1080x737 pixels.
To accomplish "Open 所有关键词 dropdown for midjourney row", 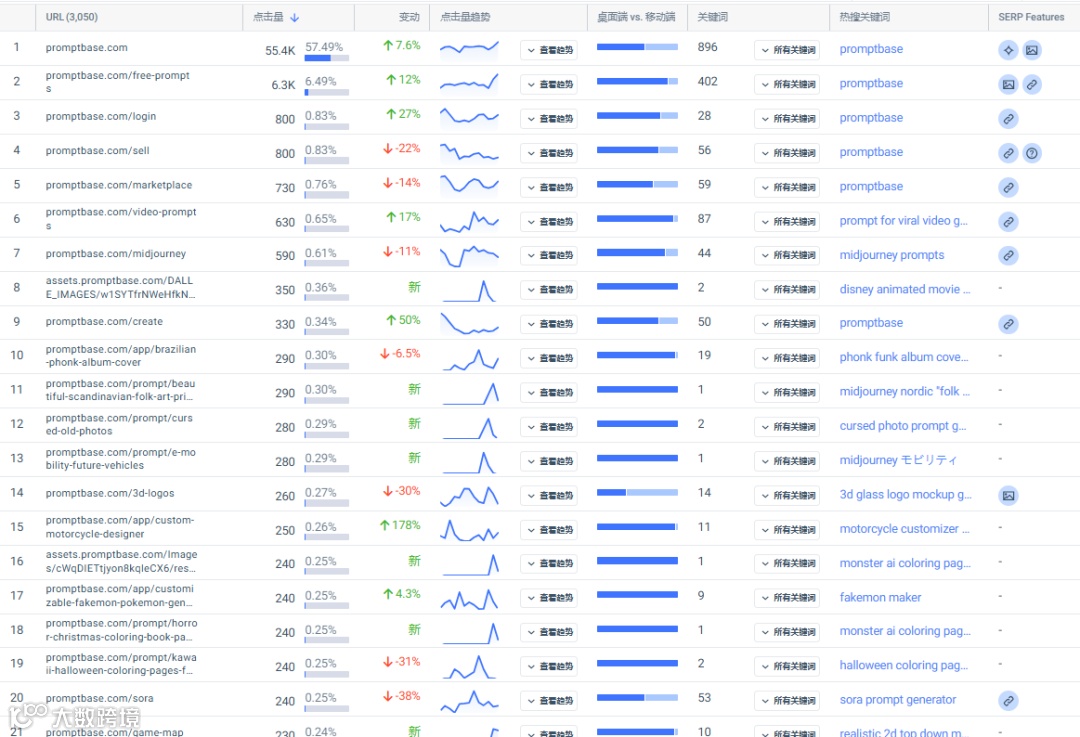I will point(787,256).
